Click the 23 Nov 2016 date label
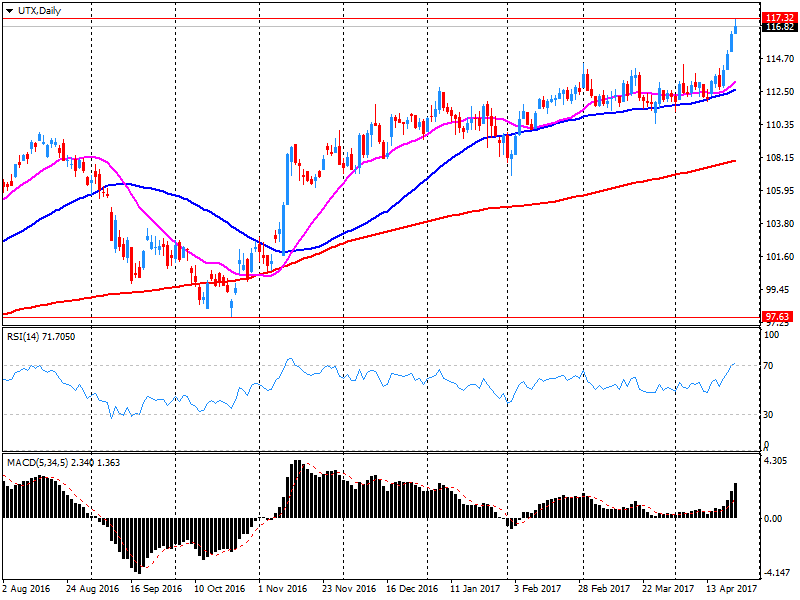Screen dimensions: 800x600 tap(349, 589)
